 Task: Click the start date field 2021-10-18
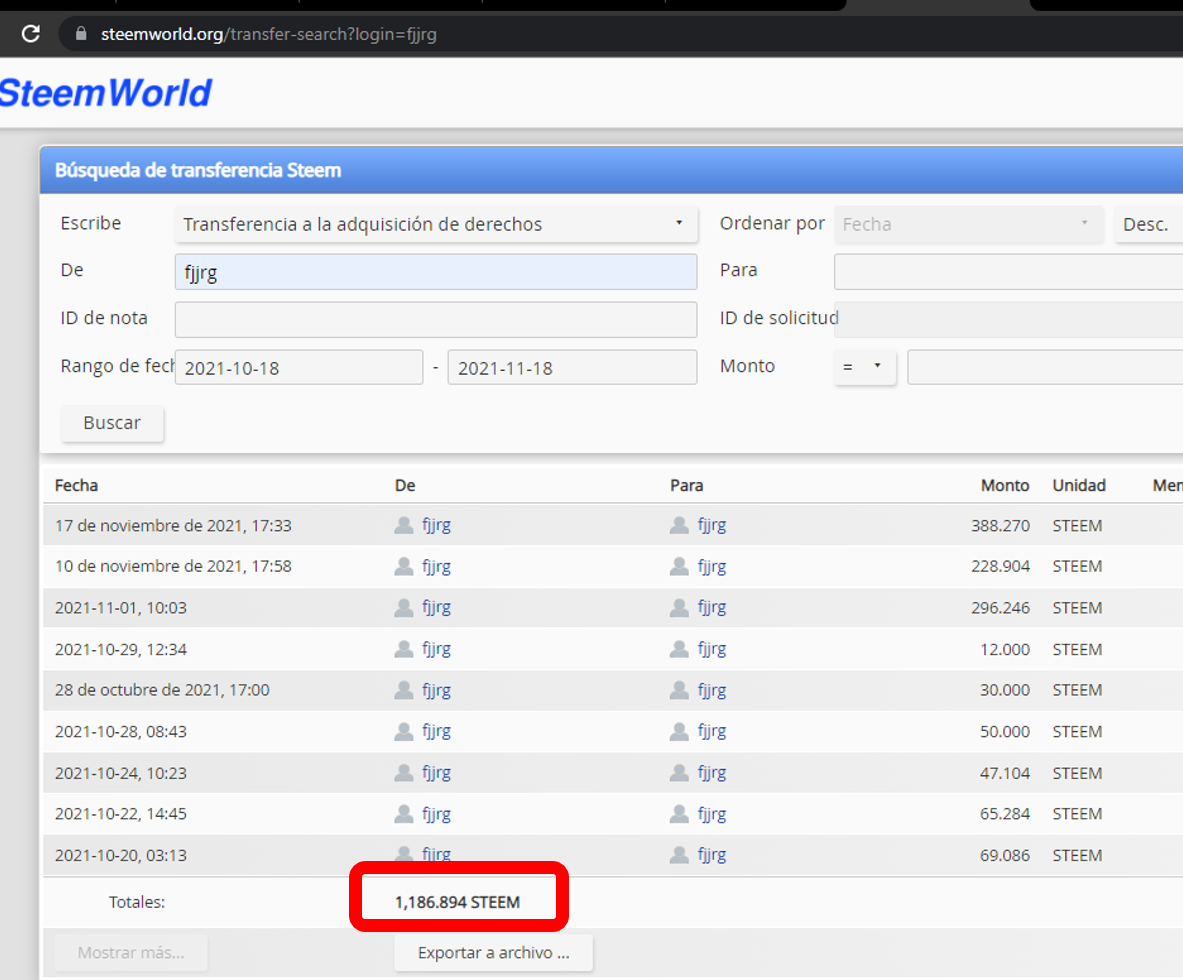(x=299, y=367)
